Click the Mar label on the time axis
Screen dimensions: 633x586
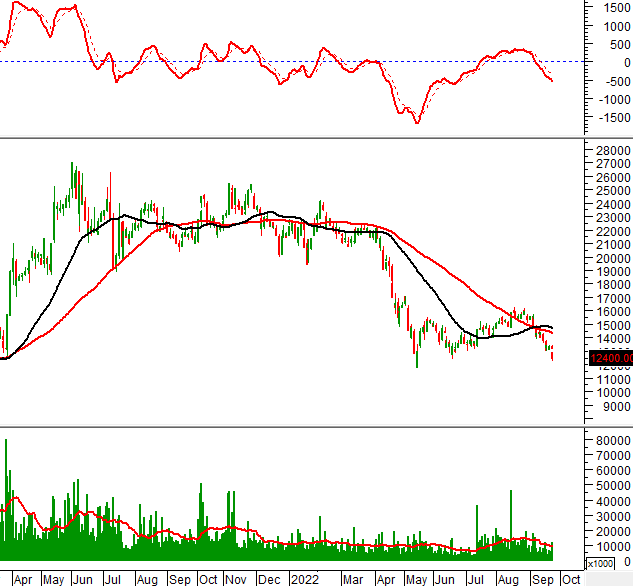[352, 579]
